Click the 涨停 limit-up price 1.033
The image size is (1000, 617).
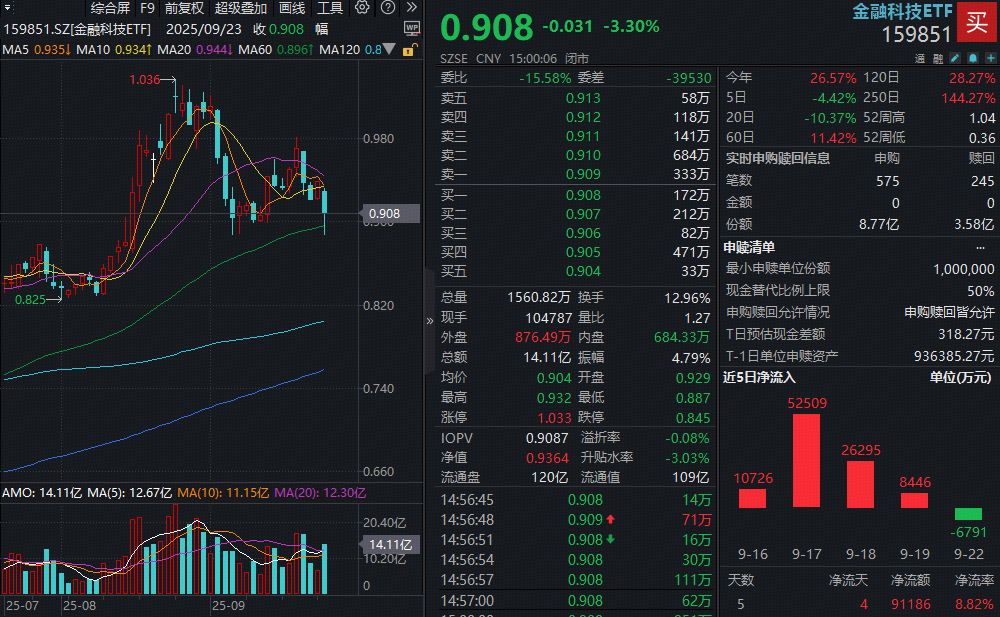554,417
